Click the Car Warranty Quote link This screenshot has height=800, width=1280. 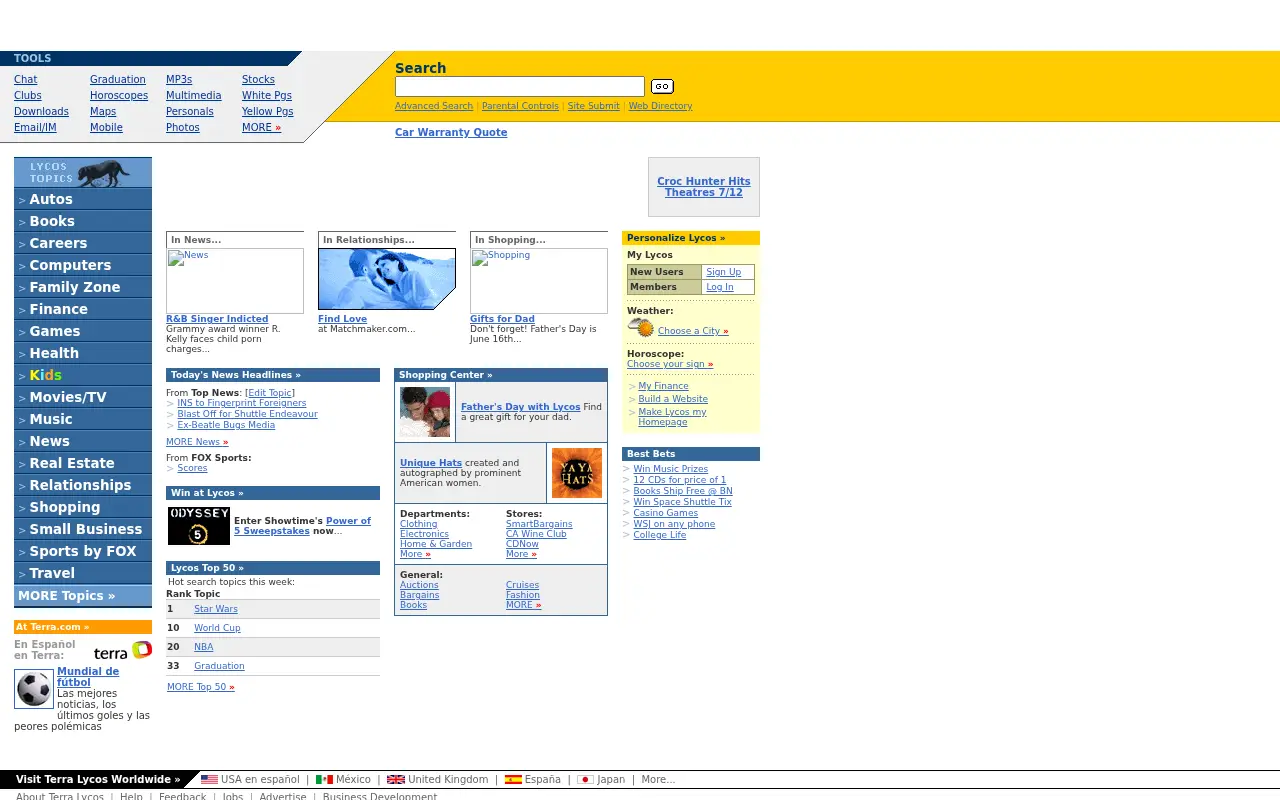point(451,132)
